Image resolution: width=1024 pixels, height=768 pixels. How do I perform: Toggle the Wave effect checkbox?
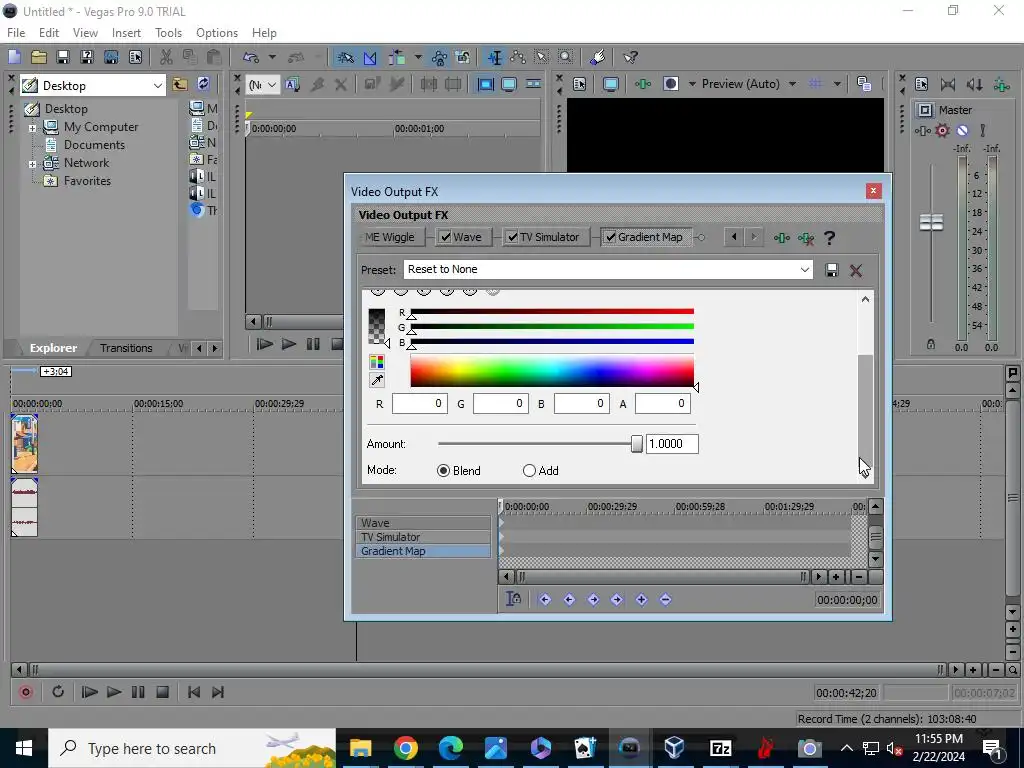pos(445,237)
